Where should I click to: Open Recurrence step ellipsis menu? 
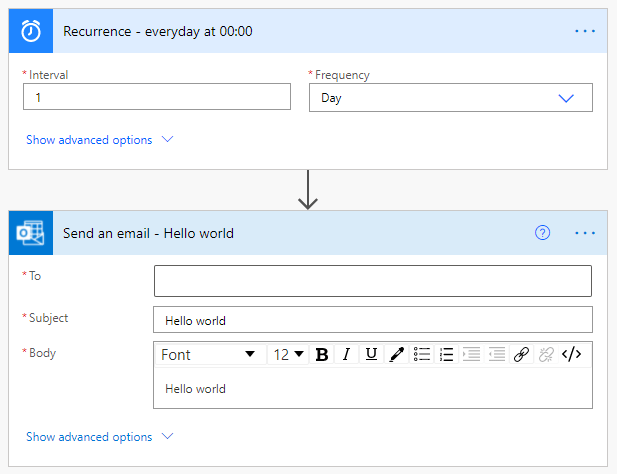coord(585,31)
